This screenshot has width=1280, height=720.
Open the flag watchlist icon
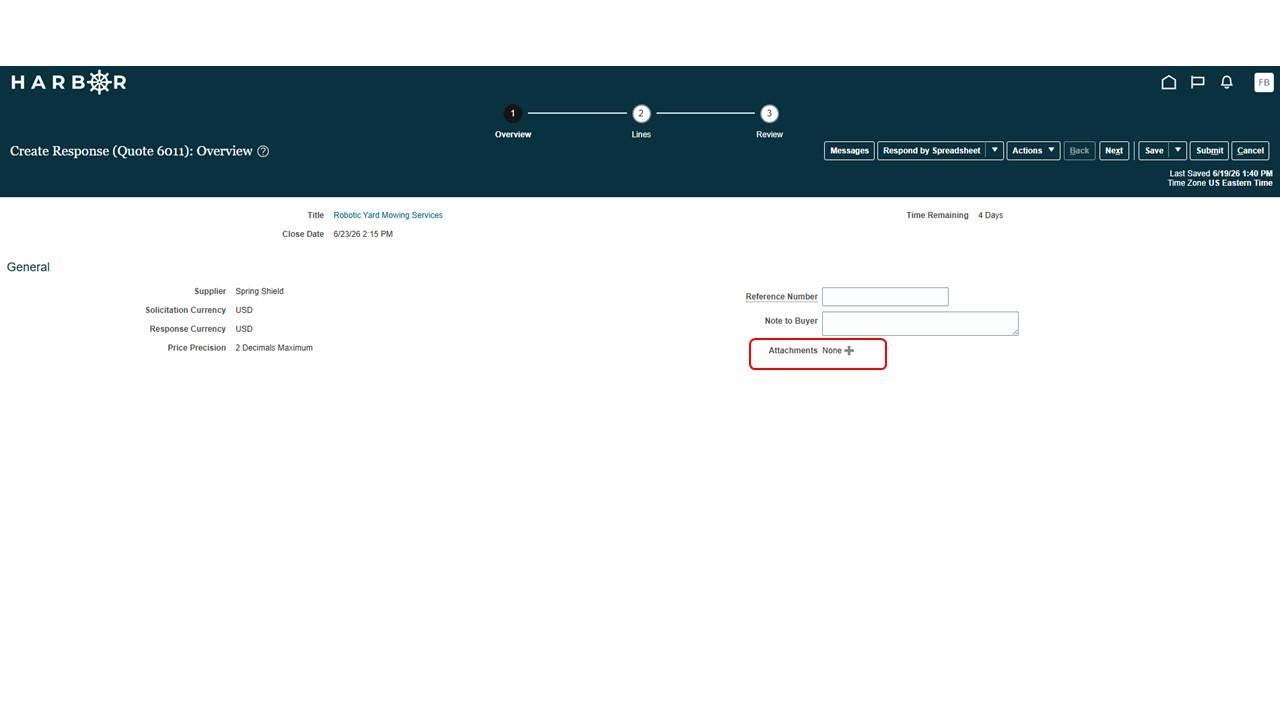[1197, 82]
